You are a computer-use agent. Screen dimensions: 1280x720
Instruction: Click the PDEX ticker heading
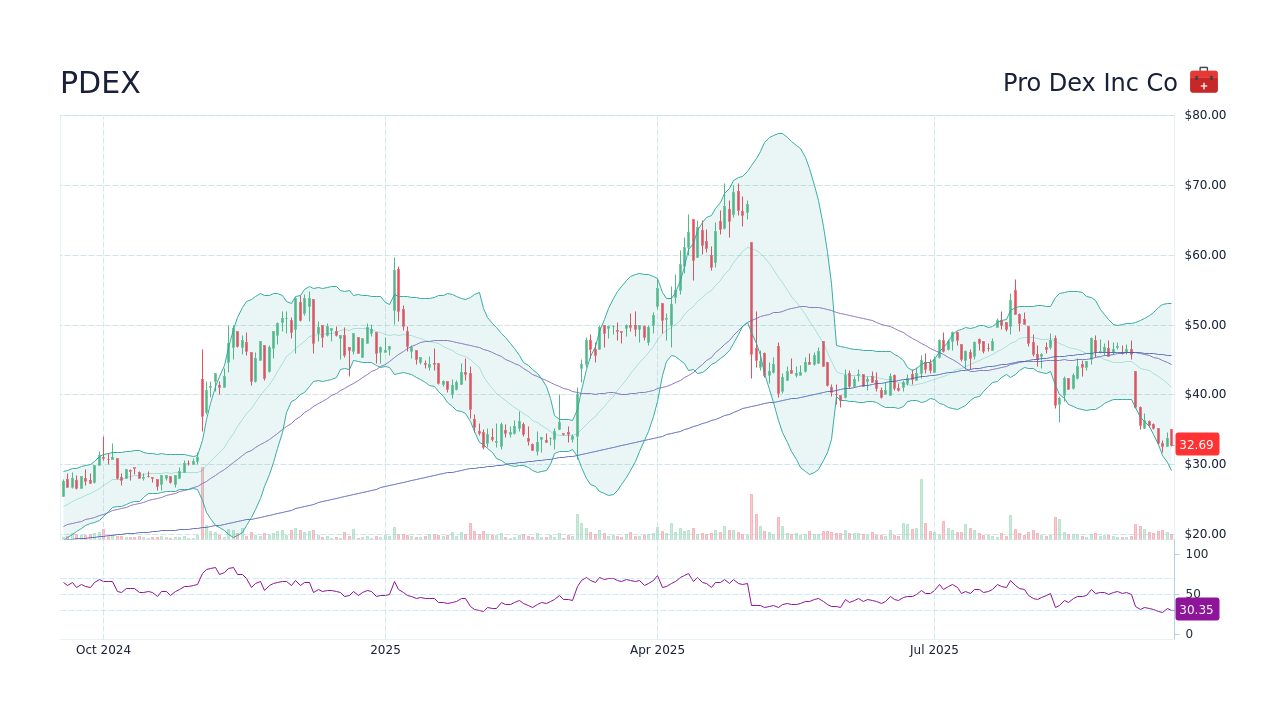tap(100, 83)
